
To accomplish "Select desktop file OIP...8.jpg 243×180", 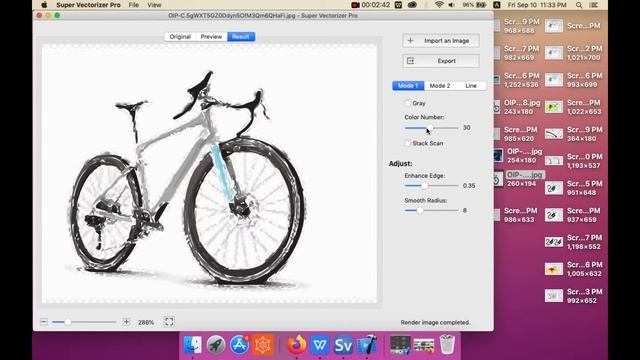I will coord(516,107).
